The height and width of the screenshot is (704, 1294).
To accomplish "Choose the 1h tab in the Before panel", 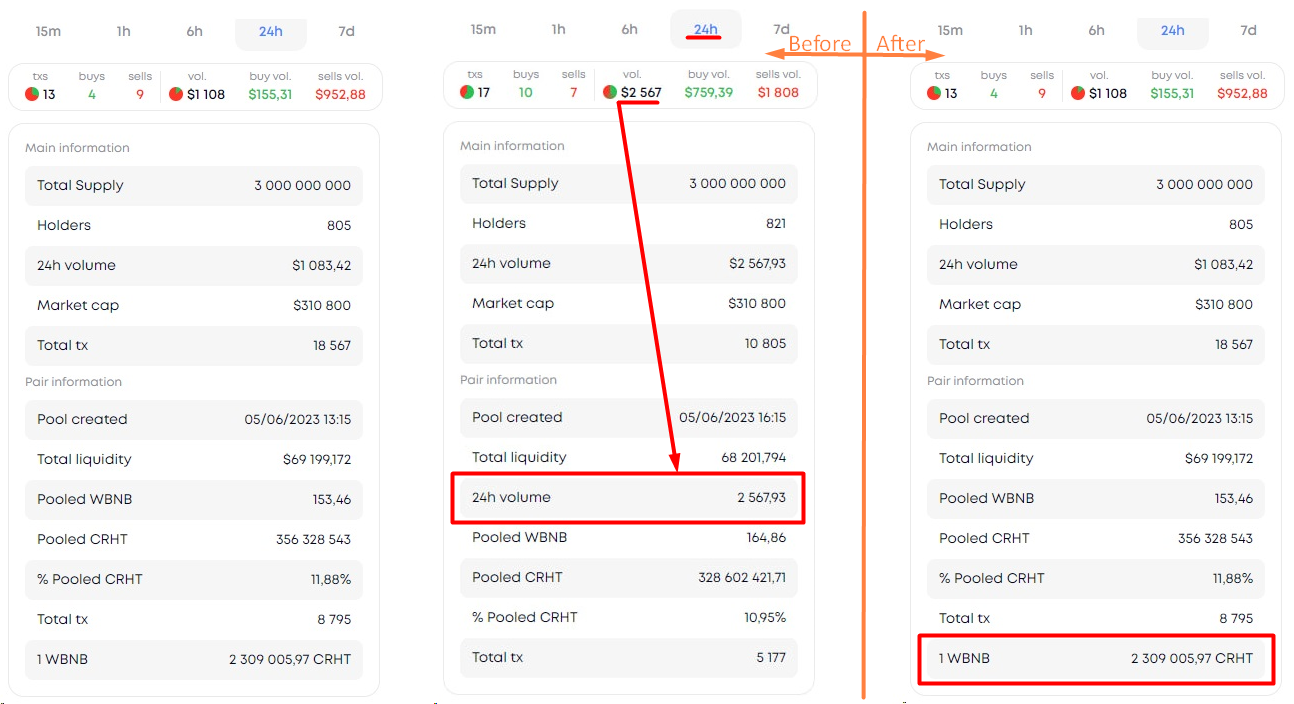I will pyautogui.click(x=558, y=29).
